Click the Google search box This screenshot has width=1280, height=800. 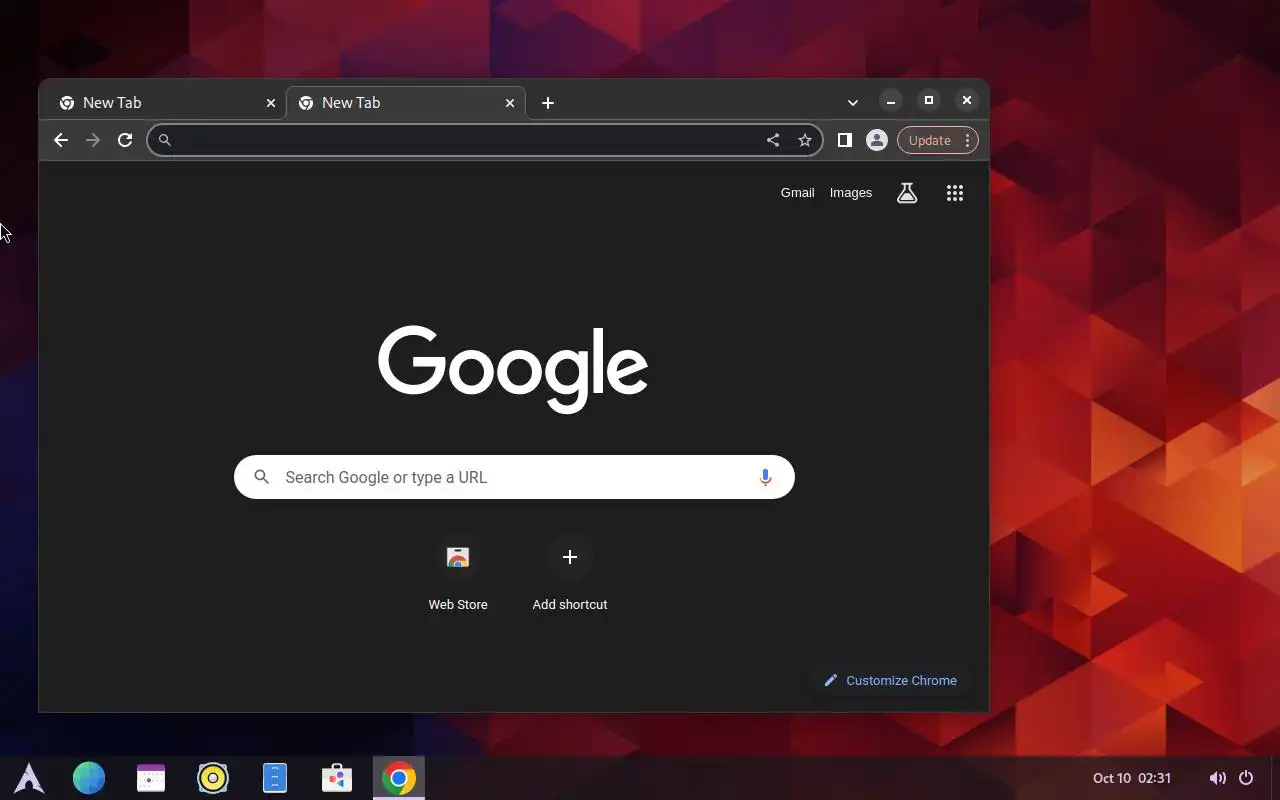tap(514, 477)
